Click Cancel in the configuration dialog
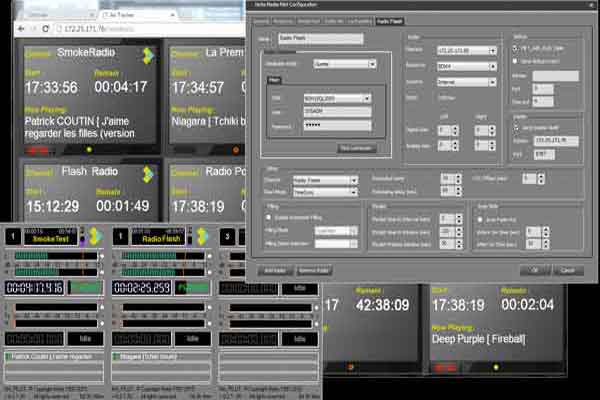This screenshot has width=600, height=400. point(568,270)
